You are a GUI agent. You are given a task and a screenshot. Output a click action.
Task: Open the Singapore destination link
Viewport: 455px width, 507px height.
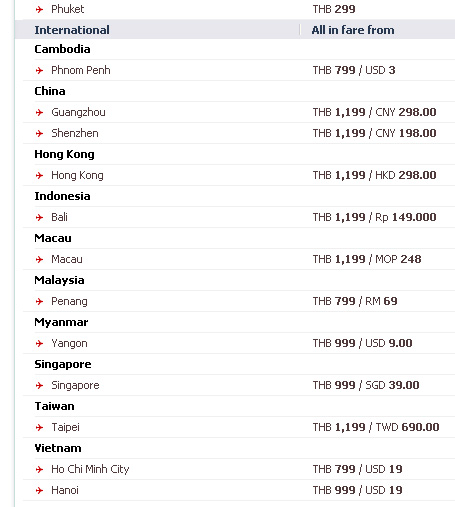click(x=75, y=385)
